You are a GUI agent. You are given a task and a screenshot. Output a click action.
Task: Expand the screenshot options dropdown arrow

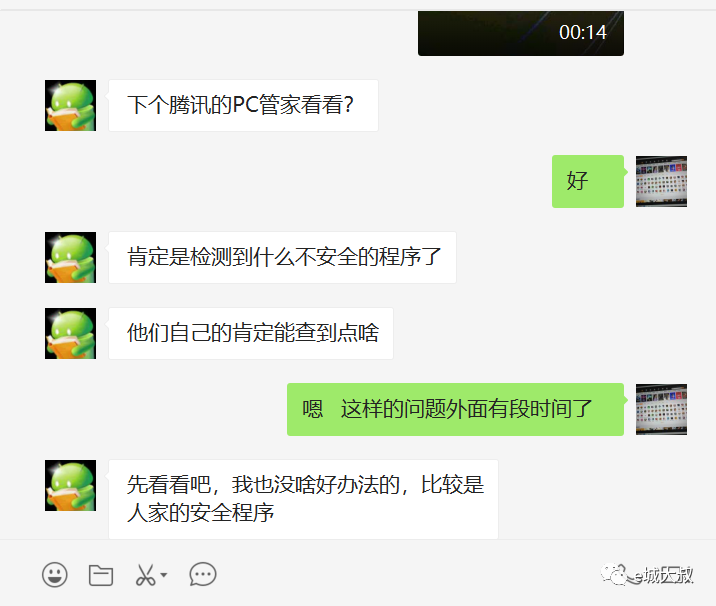pyautogui.click(x=163, y=575)
